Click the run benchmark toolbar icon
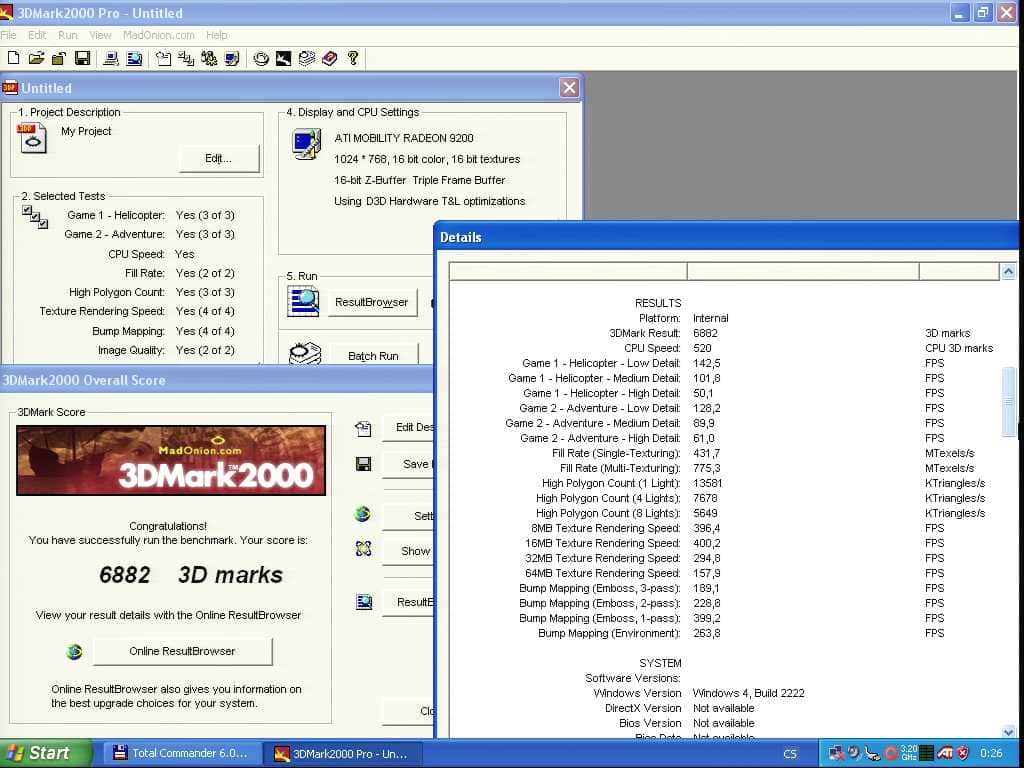This screenshot has height=768, width=1024. point(261,59)
